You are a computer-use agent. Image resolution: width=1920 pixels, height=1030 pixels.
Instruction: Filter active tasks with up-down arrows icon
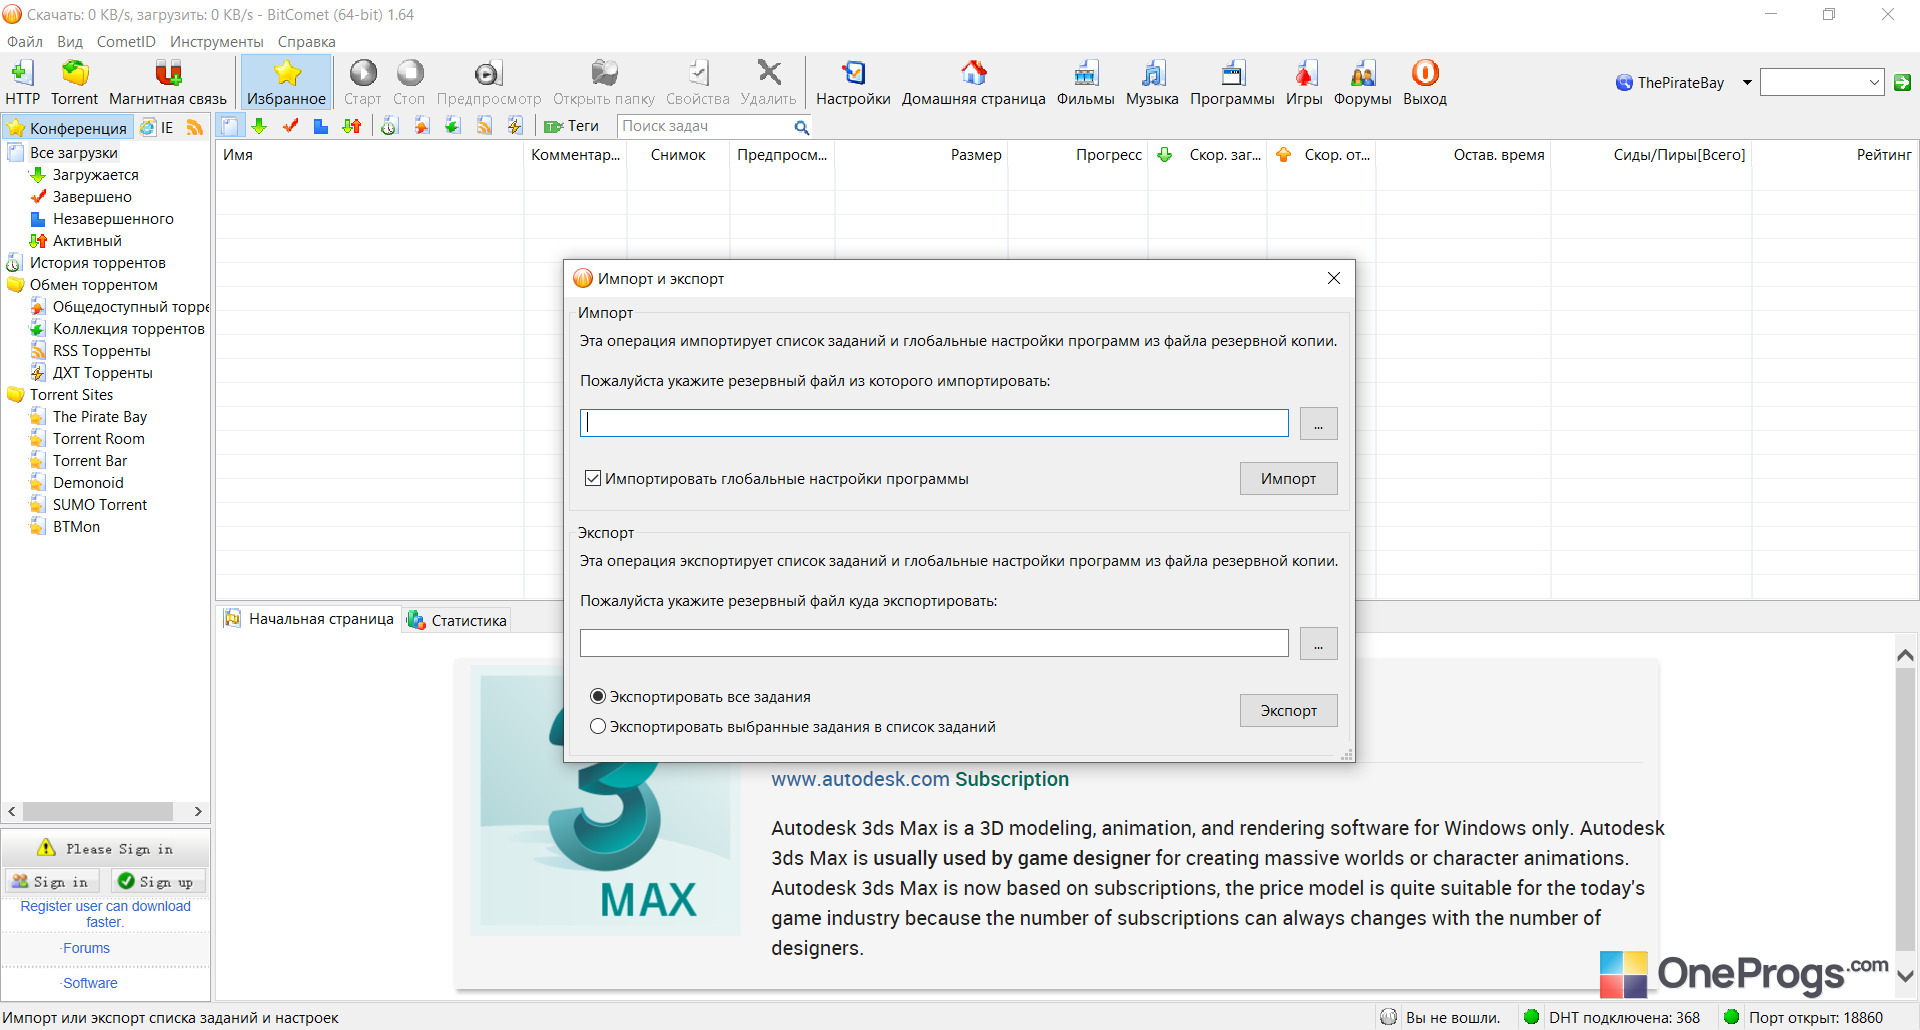352,126
